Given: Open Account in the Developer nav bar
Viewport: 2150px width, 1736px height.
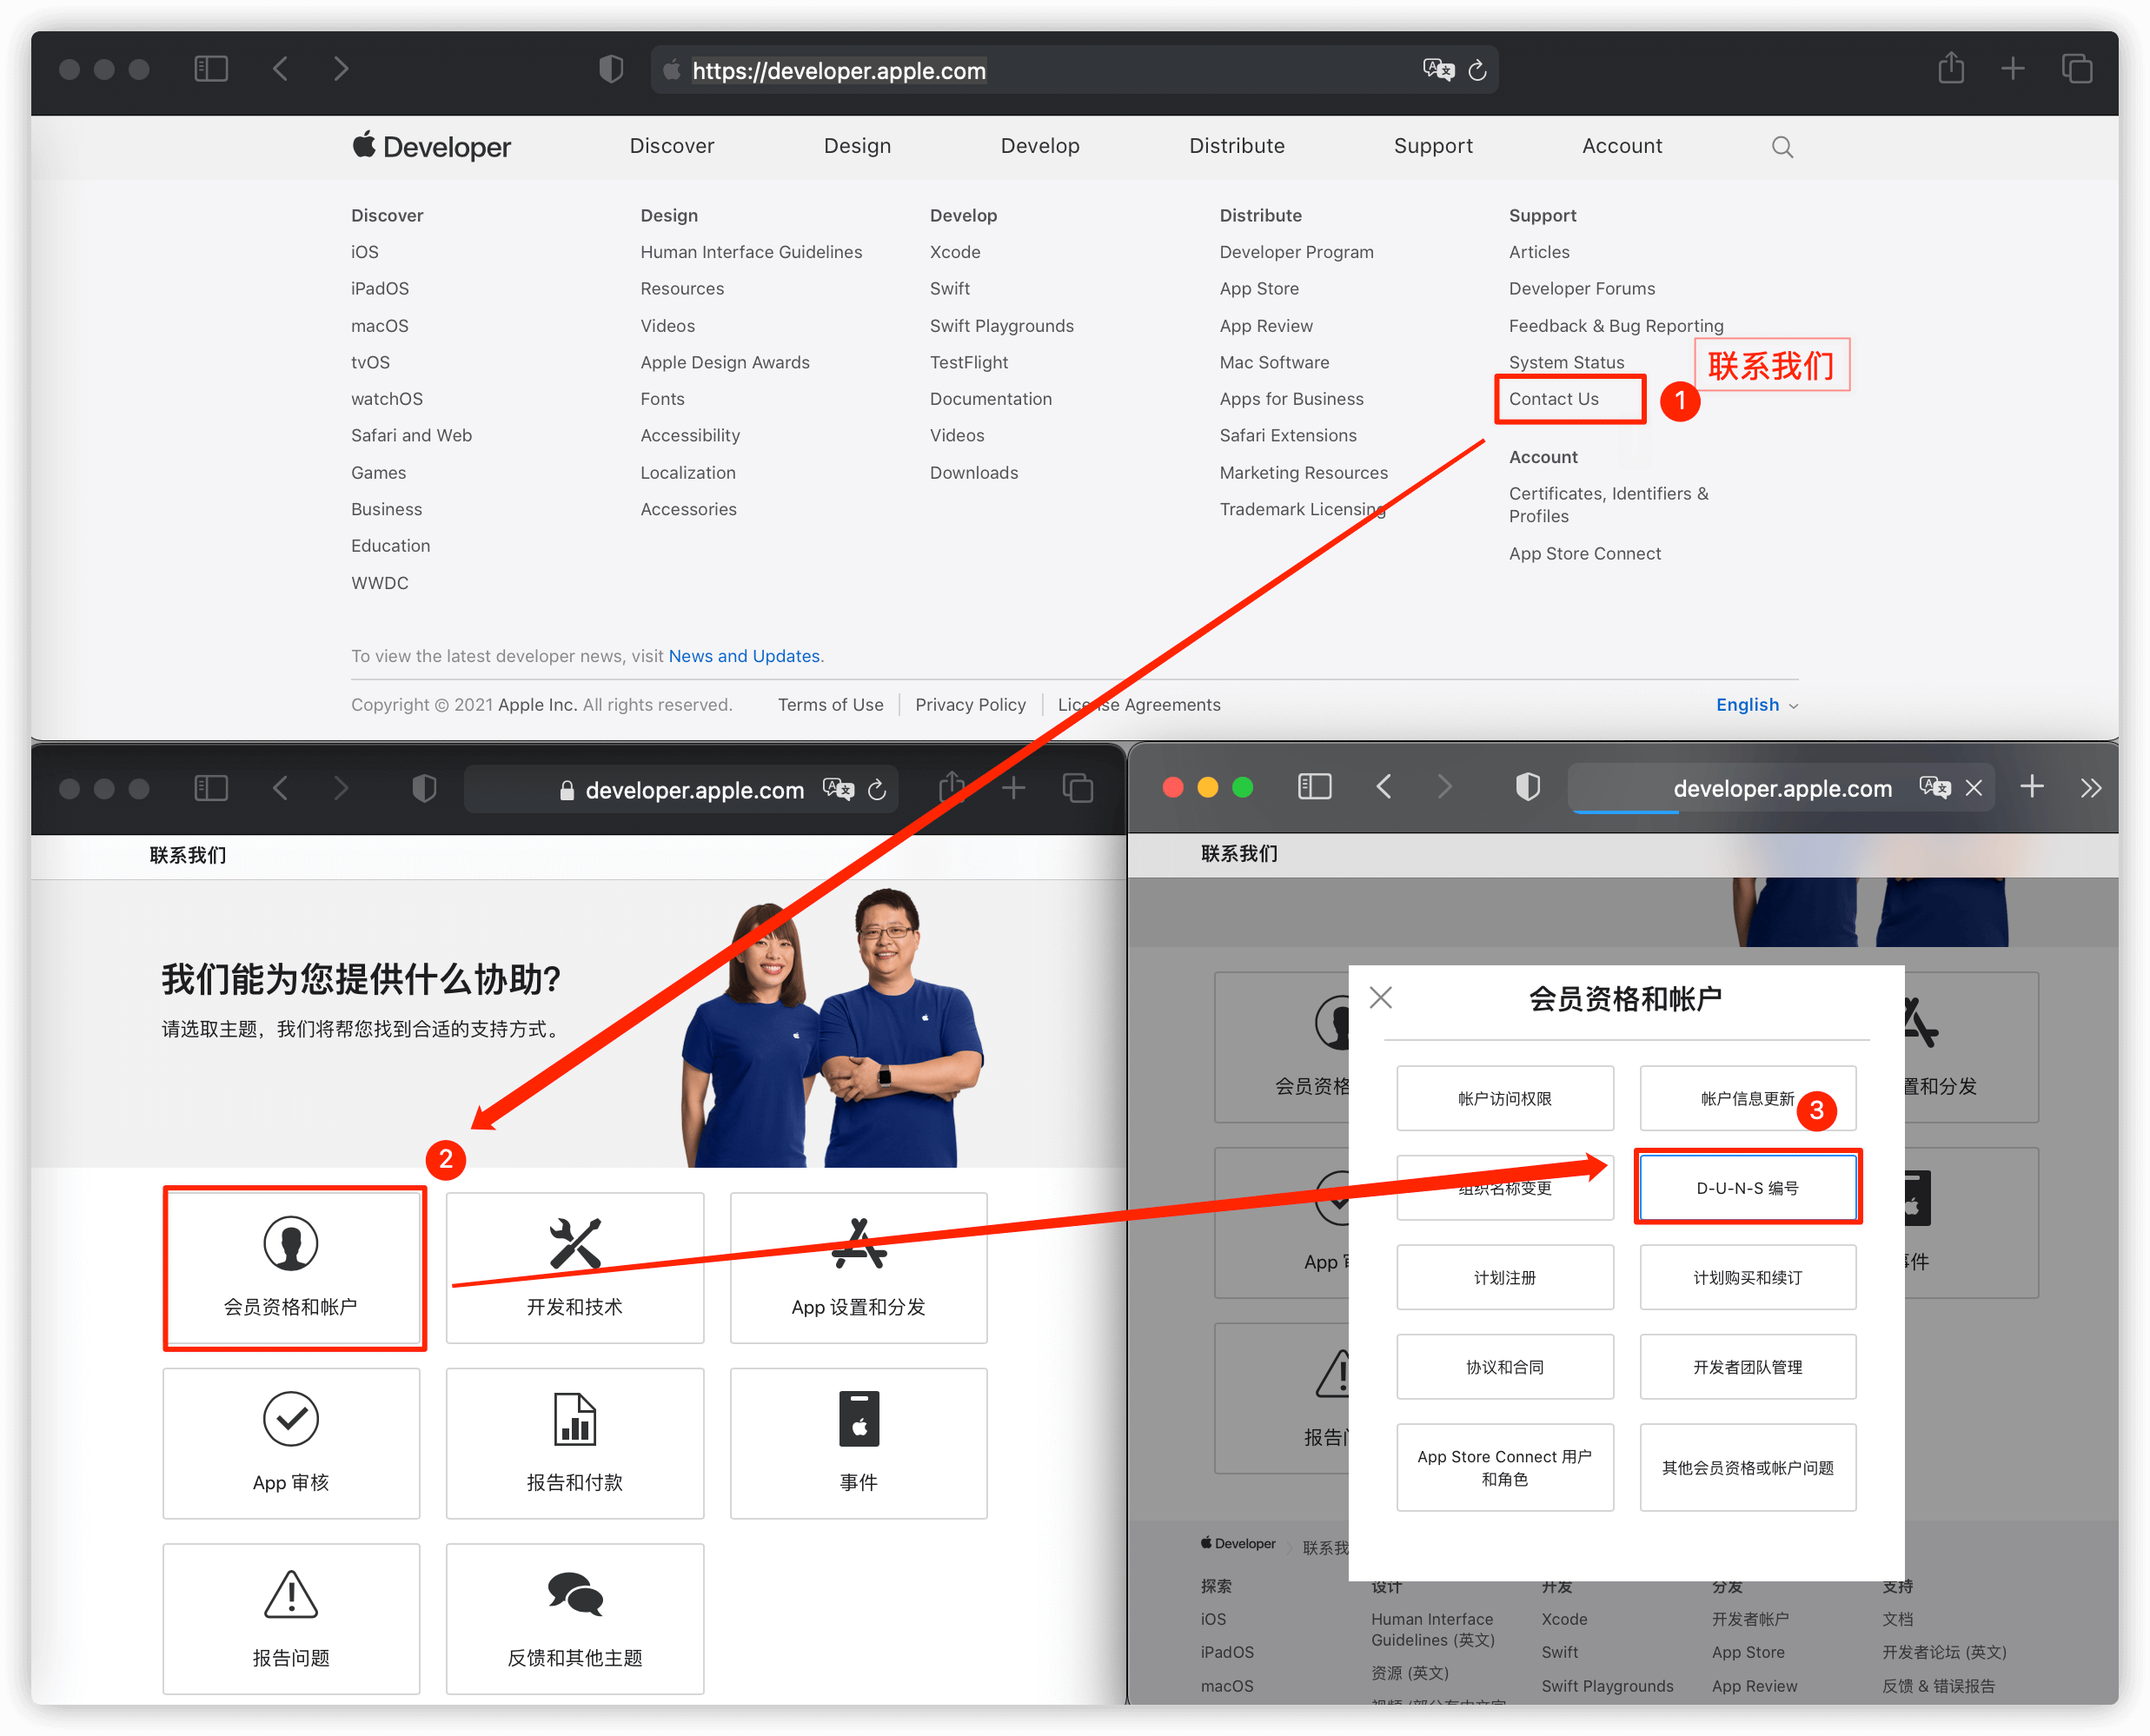Looking at the screenshot, I should click(x=1621, y=146).
